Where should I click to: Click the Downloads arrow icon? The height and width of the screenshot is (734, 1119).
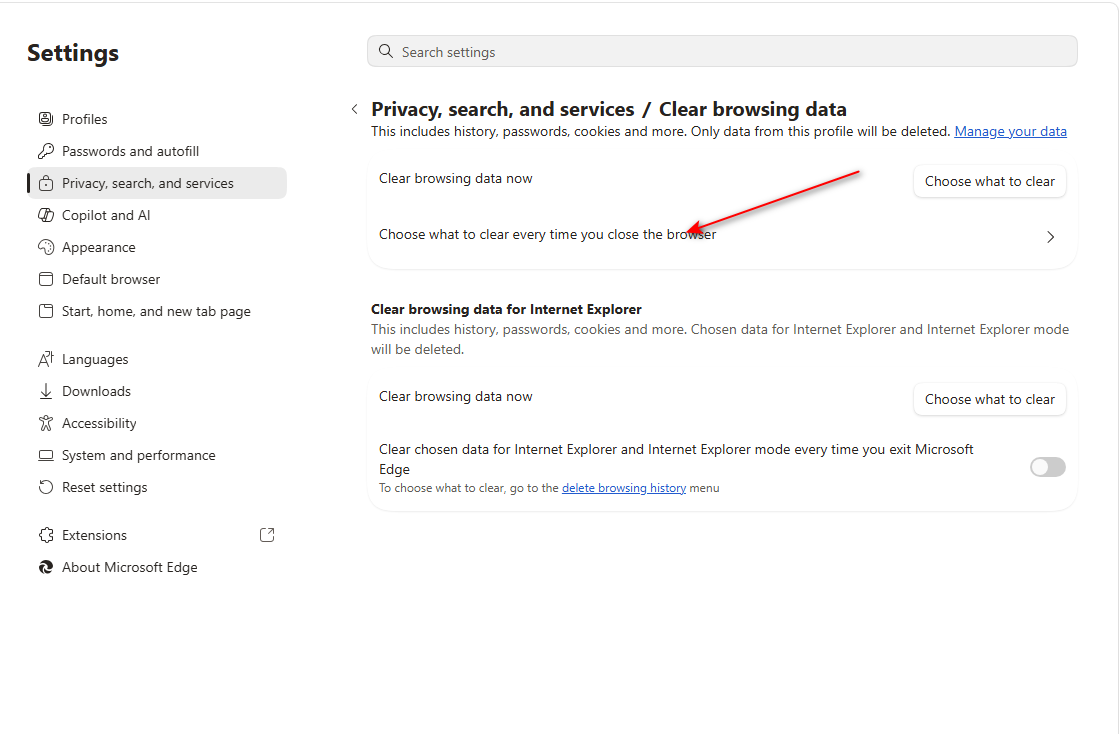point(46,392)
